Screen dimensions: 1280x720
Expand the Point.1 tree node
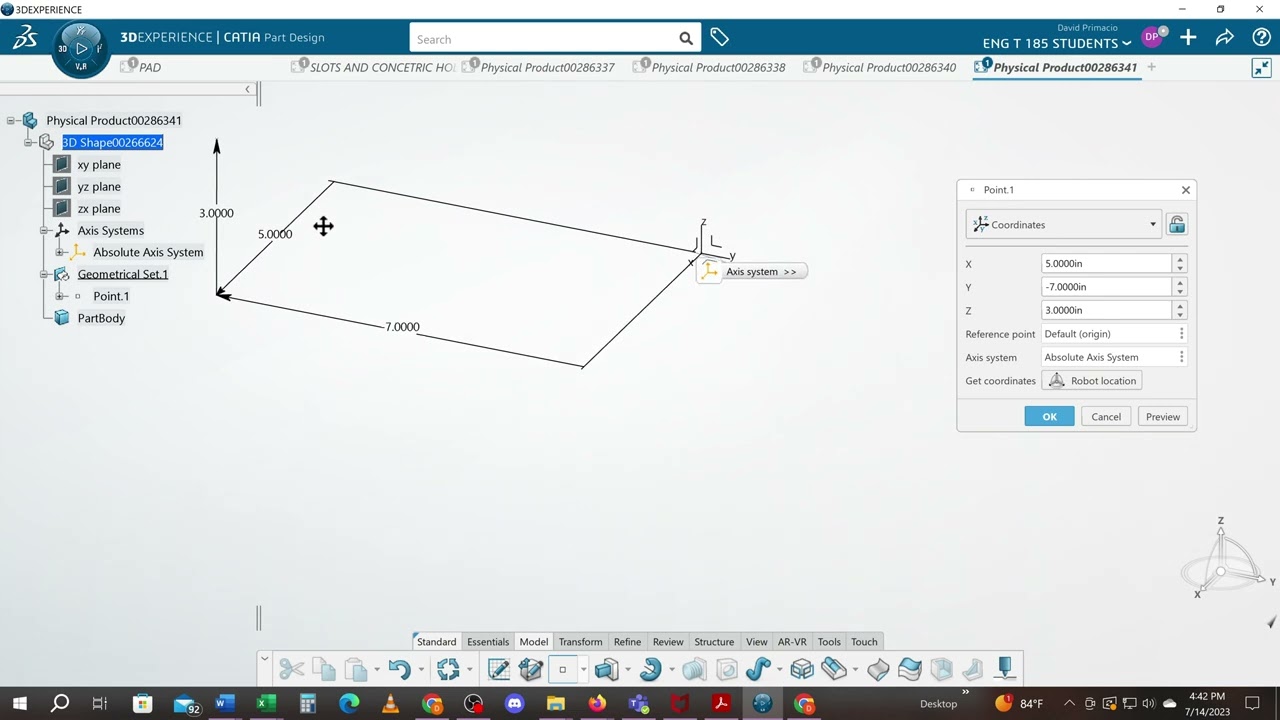coord(60,297)
